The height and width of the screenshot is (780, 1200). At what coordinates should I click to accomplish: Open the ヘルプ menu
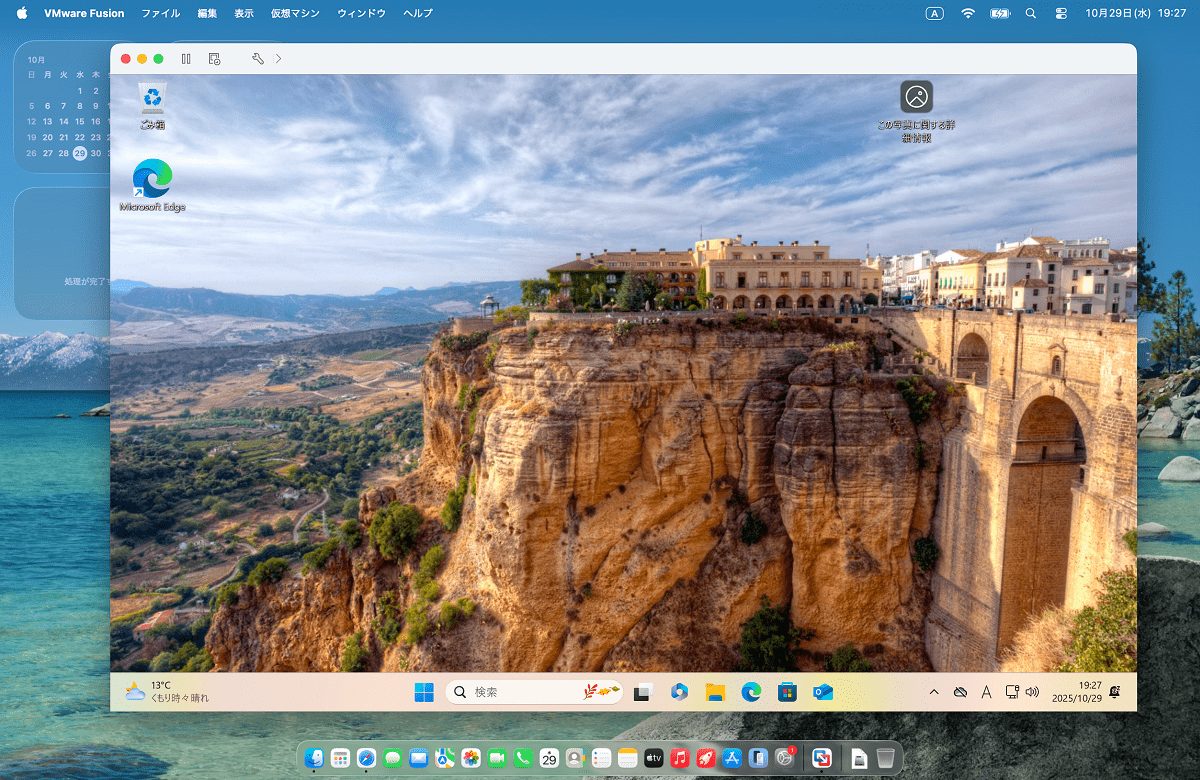(418, 13)
